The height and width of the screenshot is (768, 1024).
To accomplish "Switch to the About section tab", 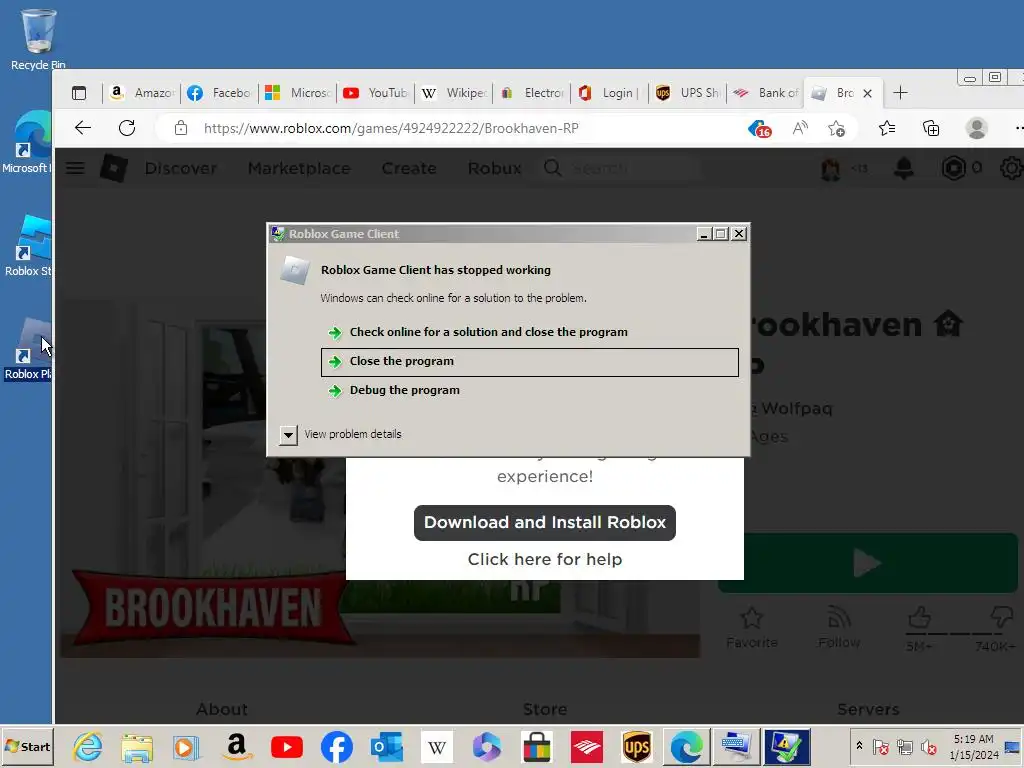I will [222, 709].
